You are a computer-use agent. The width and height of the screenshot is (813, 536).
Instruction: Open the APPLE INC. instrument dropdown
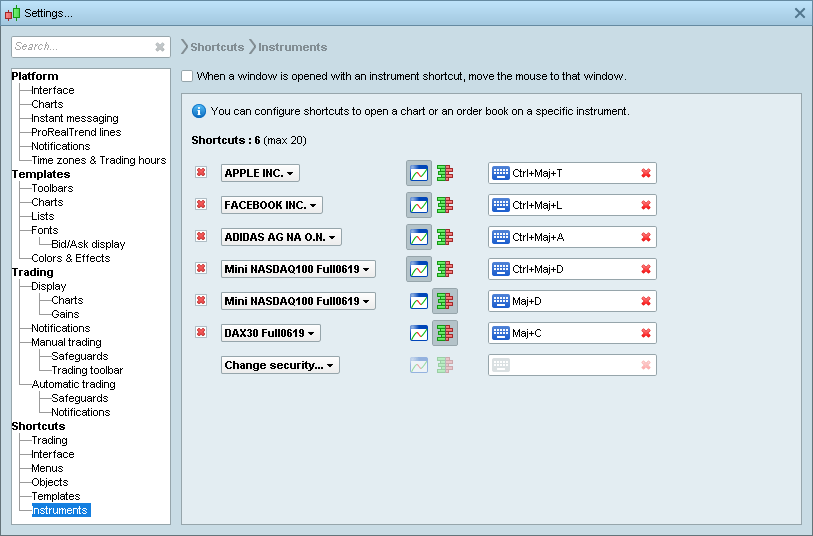click(x=260, y=173)
